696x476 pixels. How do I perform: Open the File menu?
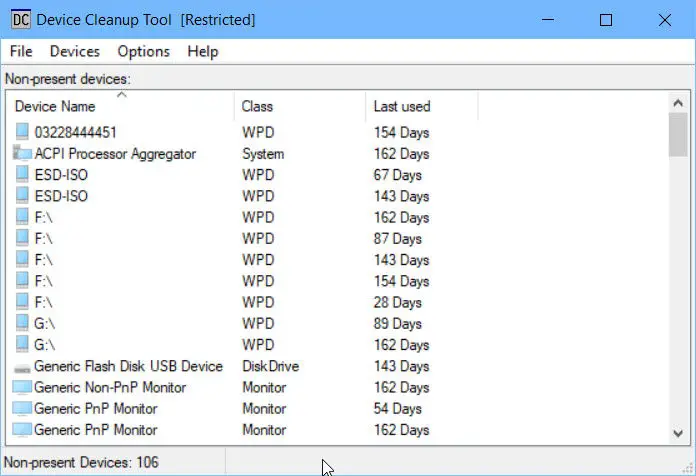coord(21,52)
